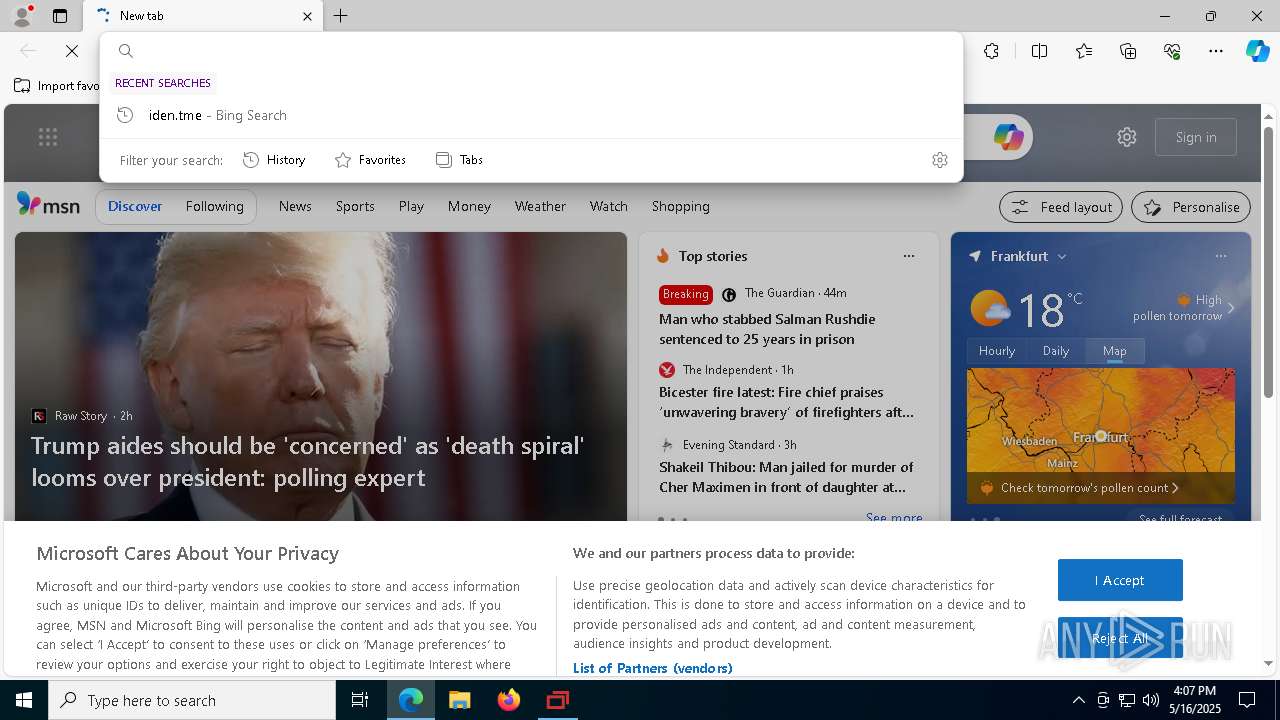Show hidden system tray icons
This screenshot has width=1280, height=720.
tap(1078, 700)
